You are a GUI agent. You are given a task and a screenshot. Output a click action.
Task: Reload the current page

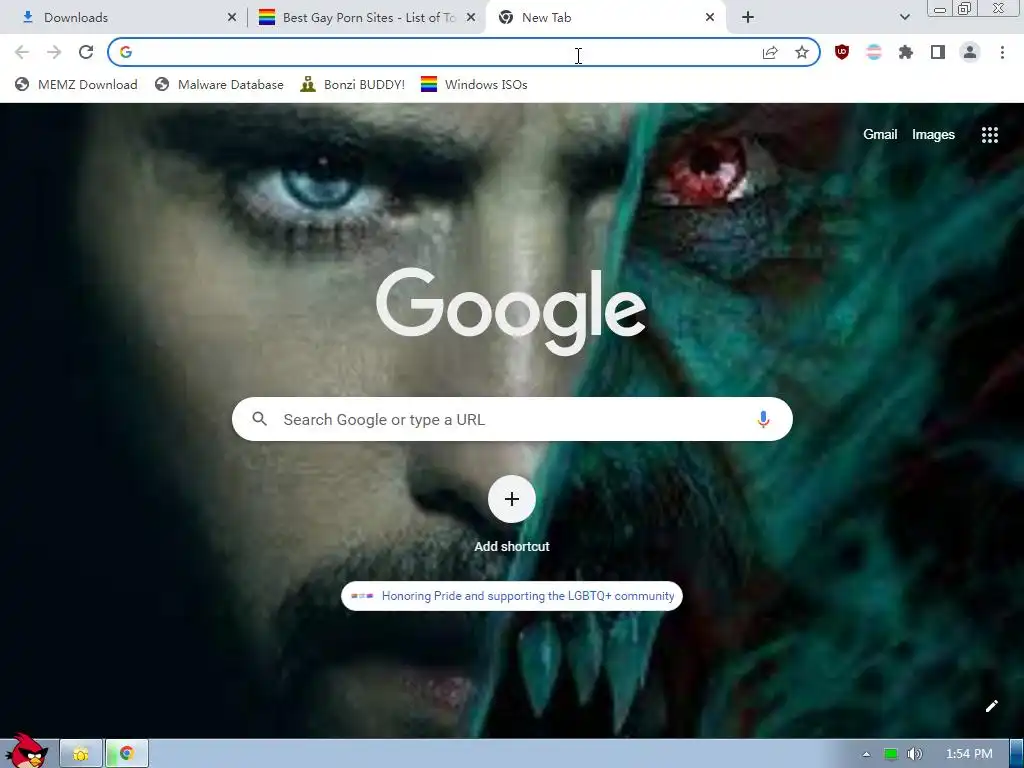(x=86, y=52)
